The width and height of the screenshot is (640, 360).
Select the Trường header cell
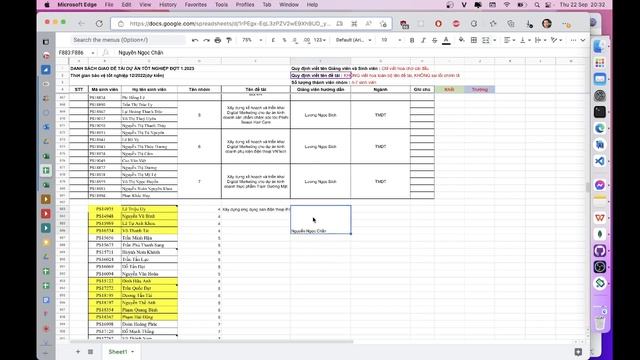480,89
